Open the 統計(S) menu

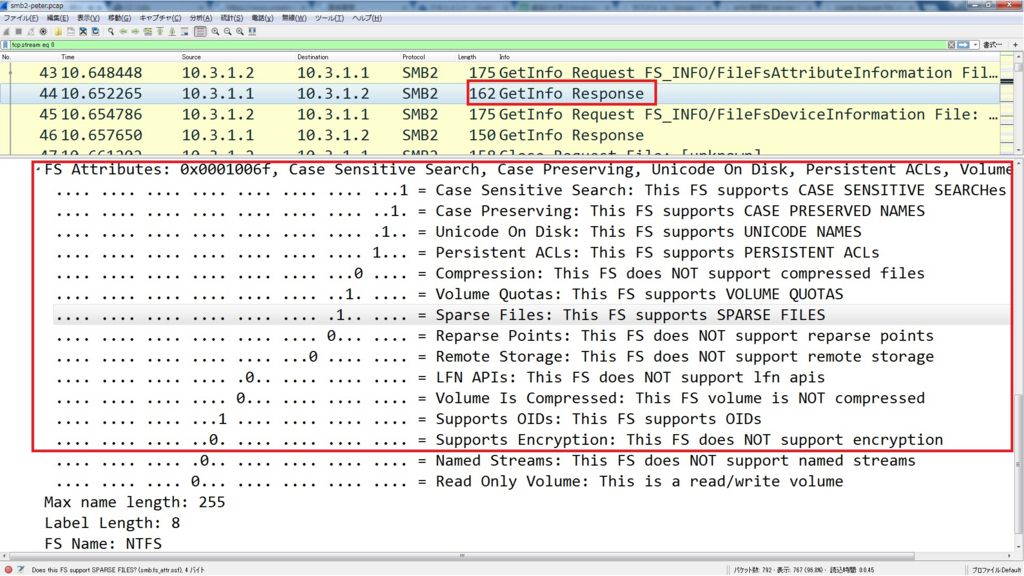coord(231,18)
